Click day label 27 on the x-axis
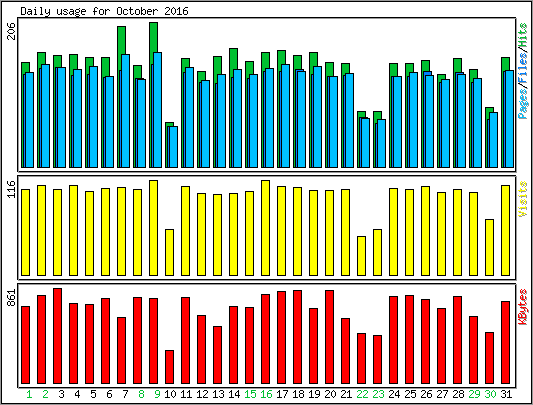Screen dimensions: 533x405 click(442, 394)
